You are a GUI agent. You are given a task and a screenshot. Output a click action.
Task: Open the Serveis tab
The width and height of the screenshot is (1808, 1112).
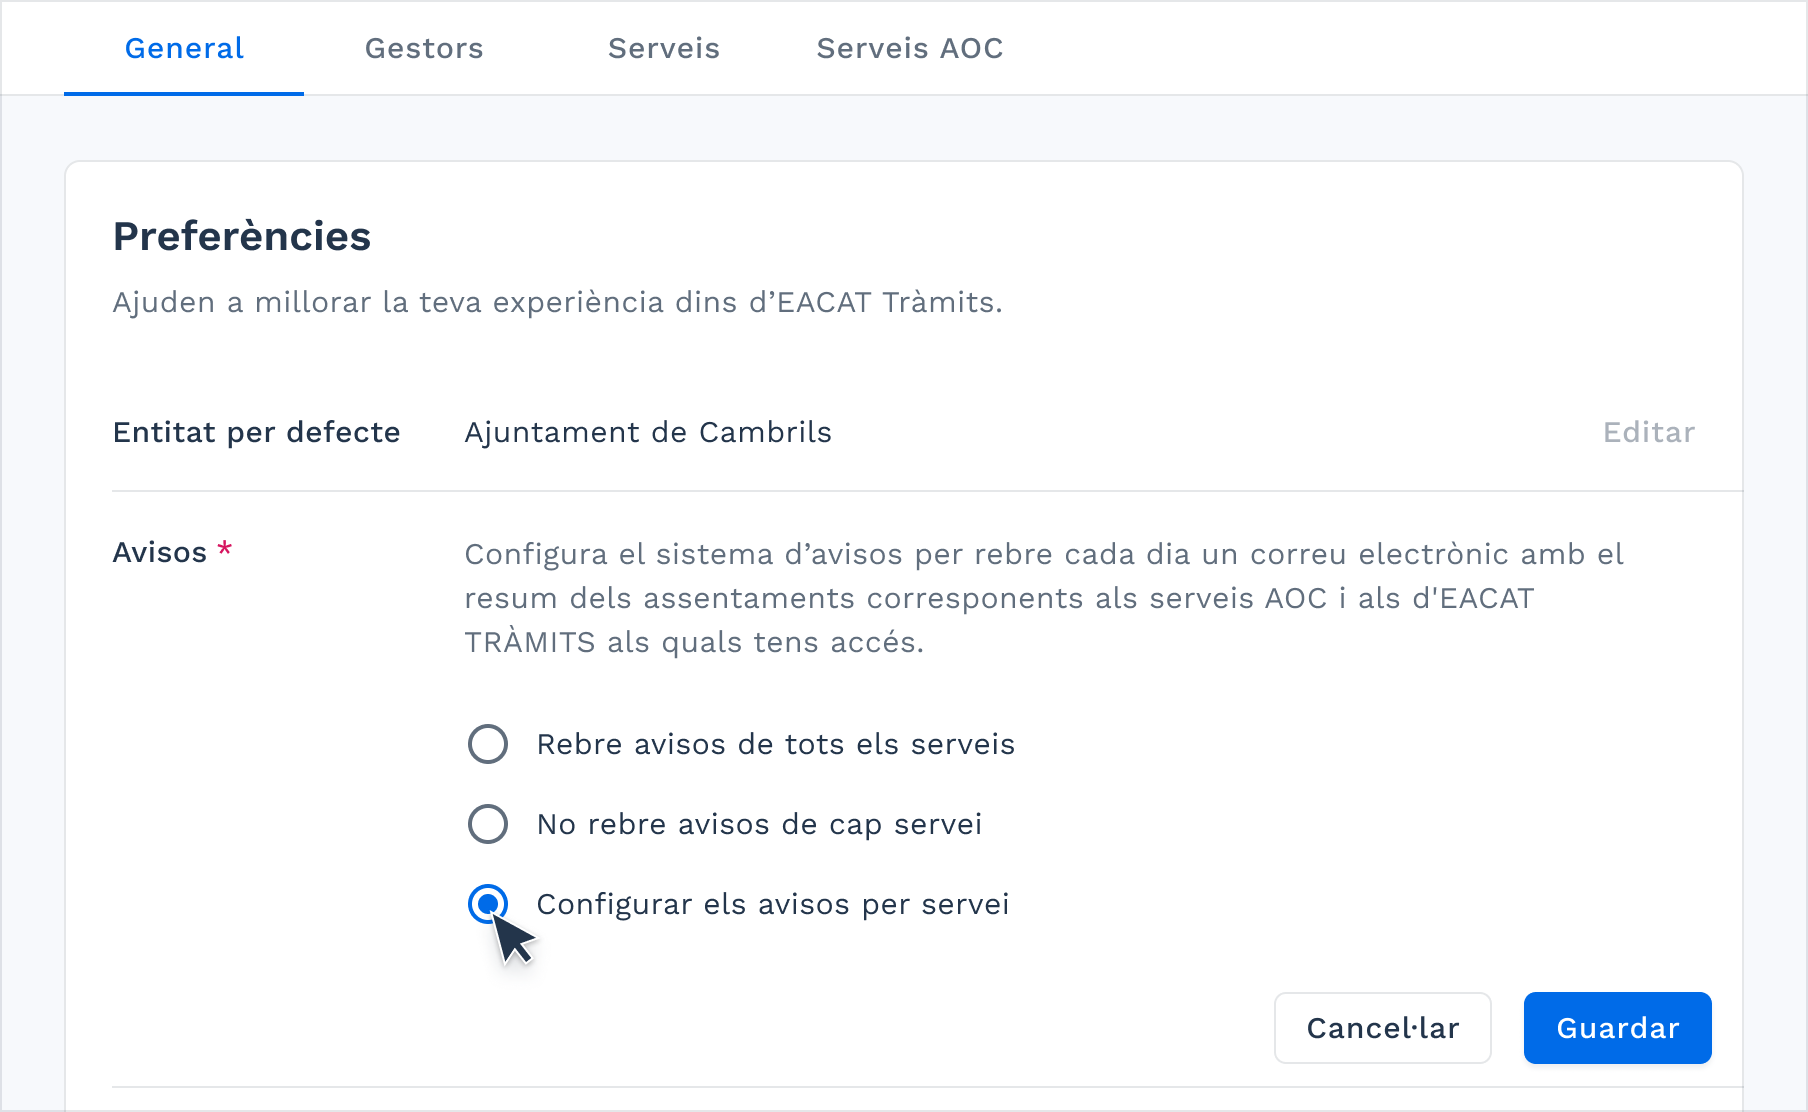[663, 47]
